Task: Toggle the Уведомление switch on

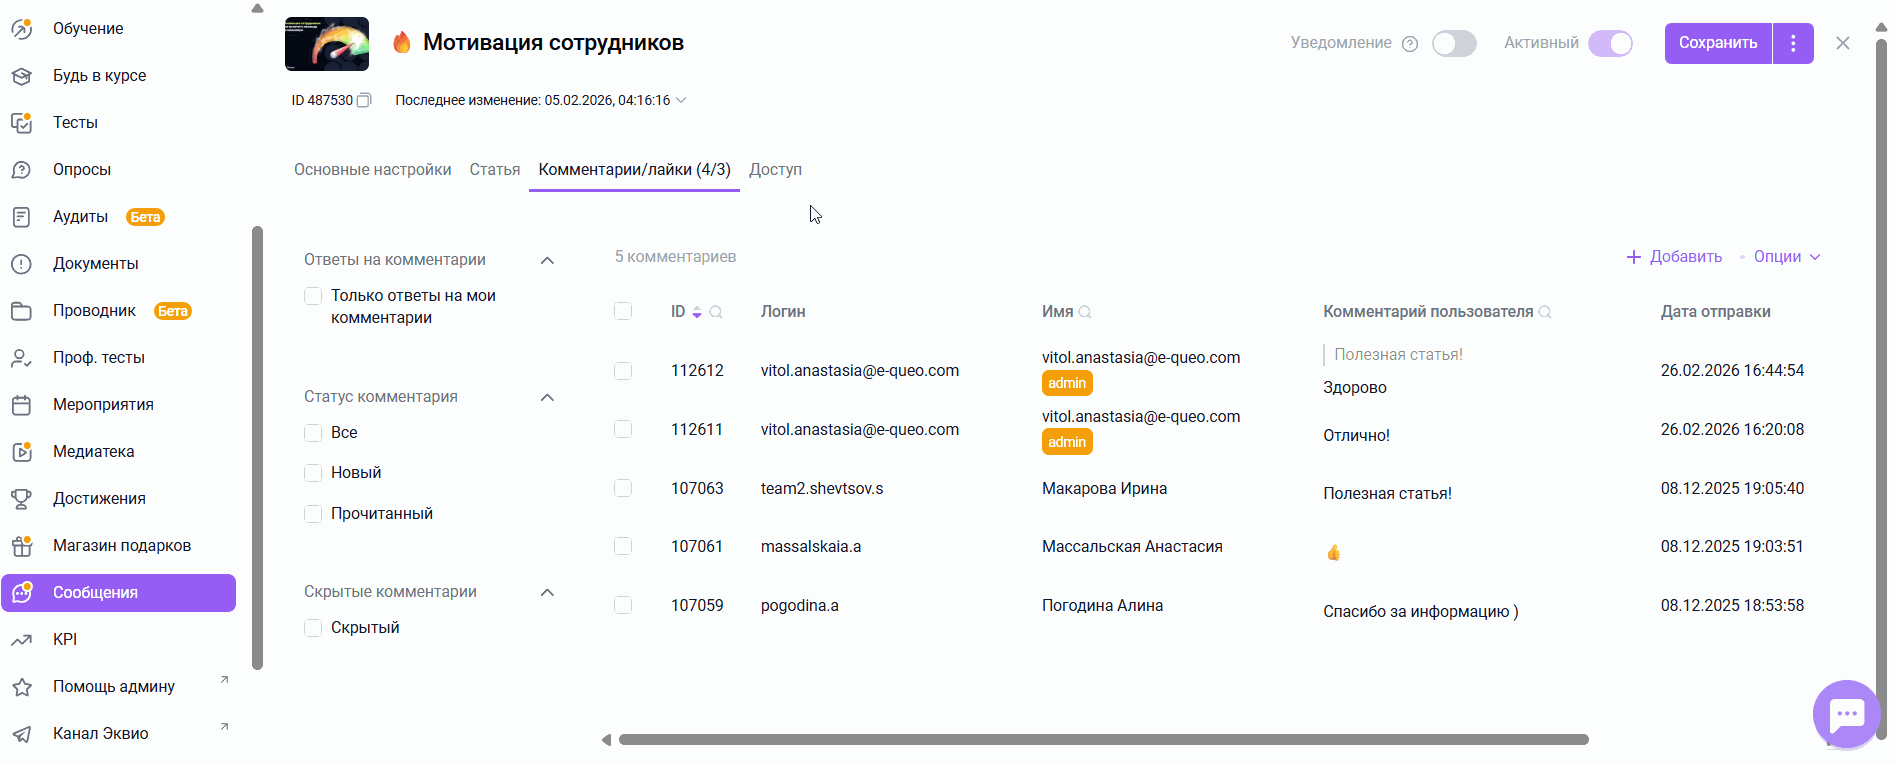Action: pyautogui.click(x=1454, y=44)
